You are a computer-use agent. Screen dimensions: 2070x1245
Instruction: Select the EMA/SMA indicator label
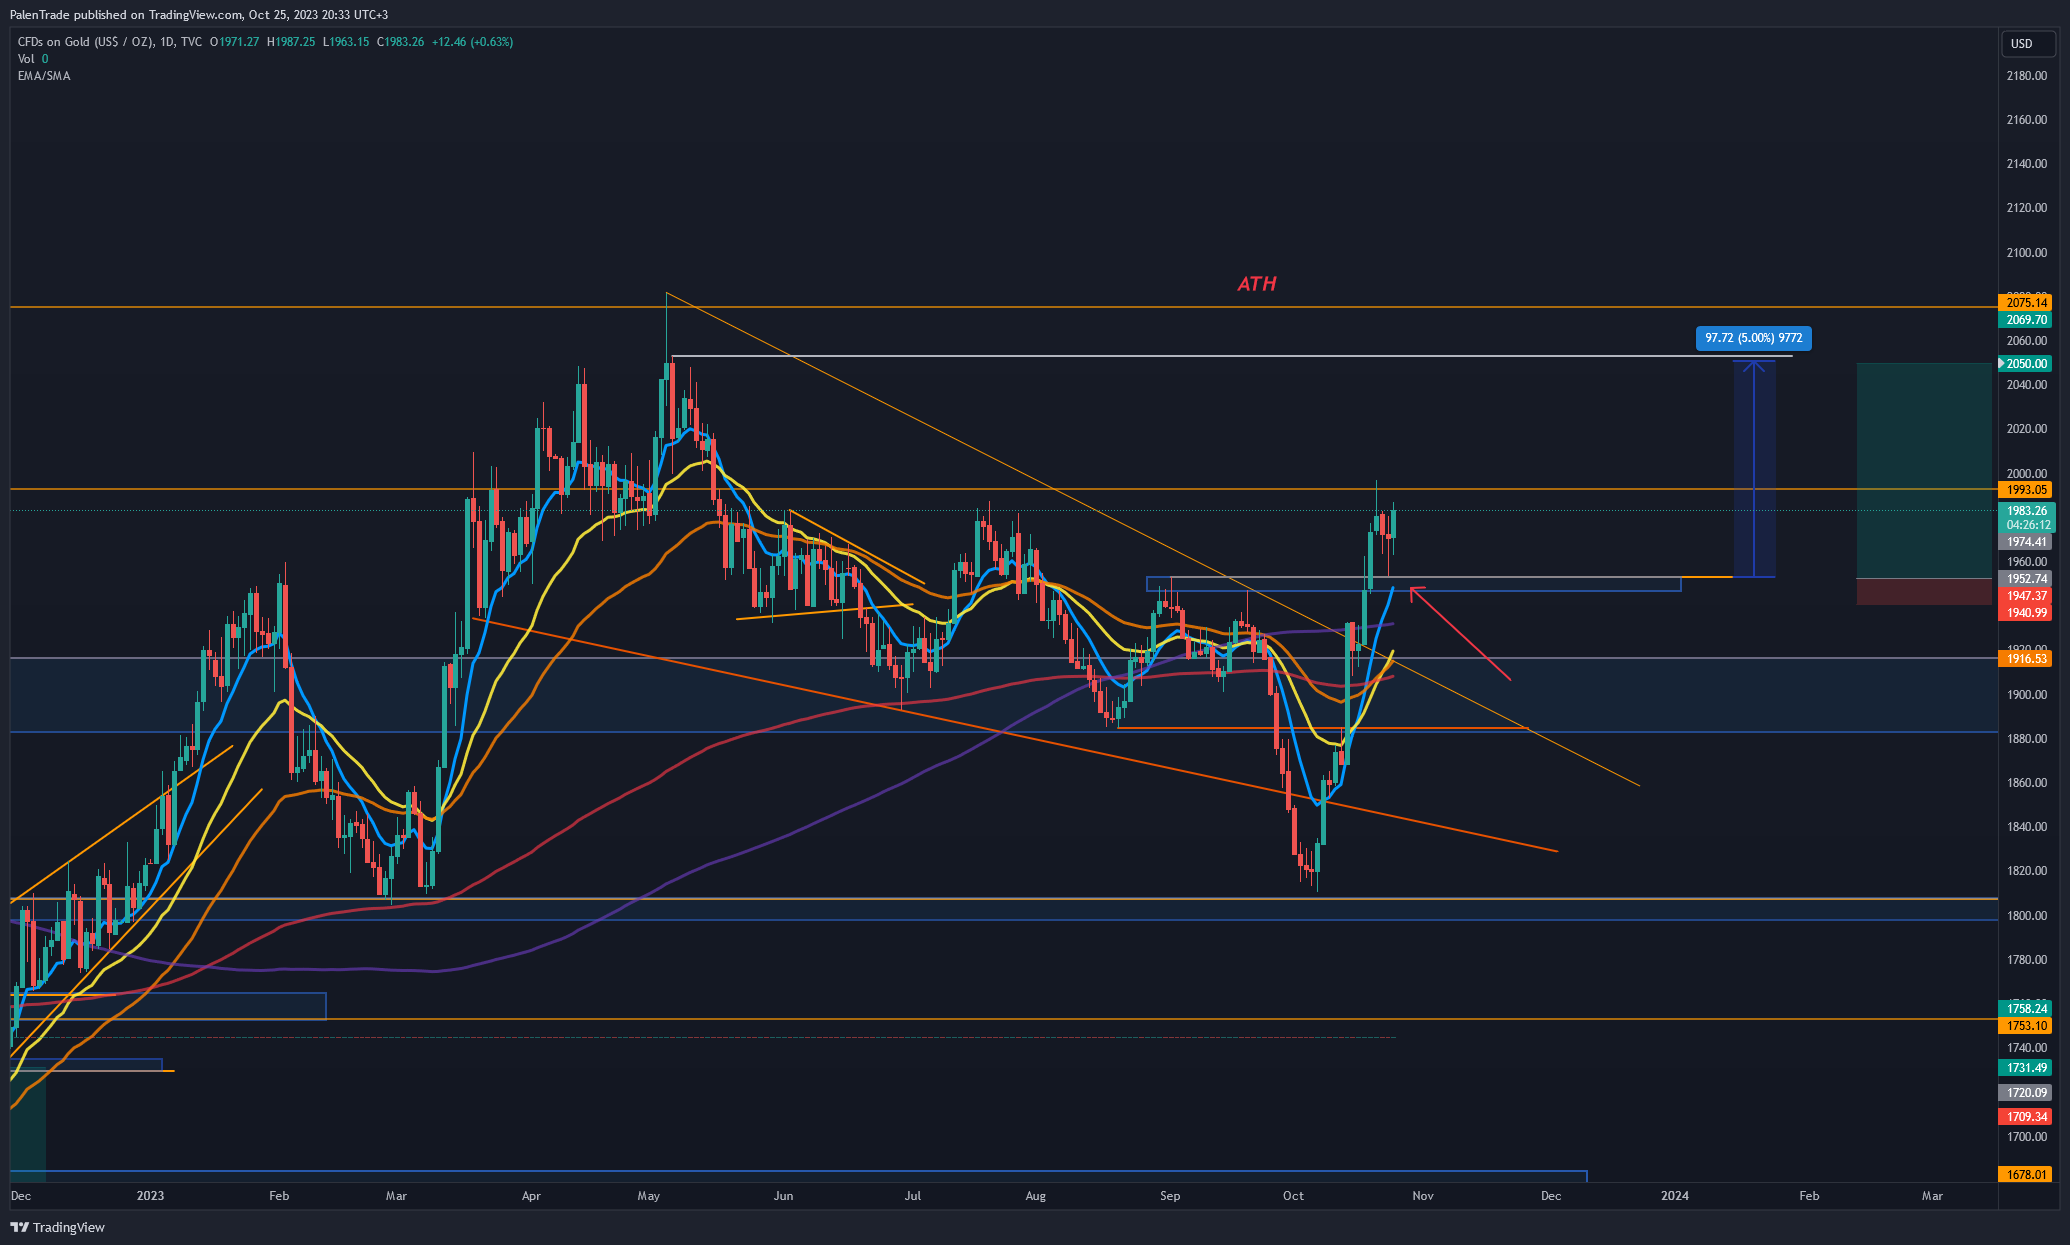click(x=44, y=76)
